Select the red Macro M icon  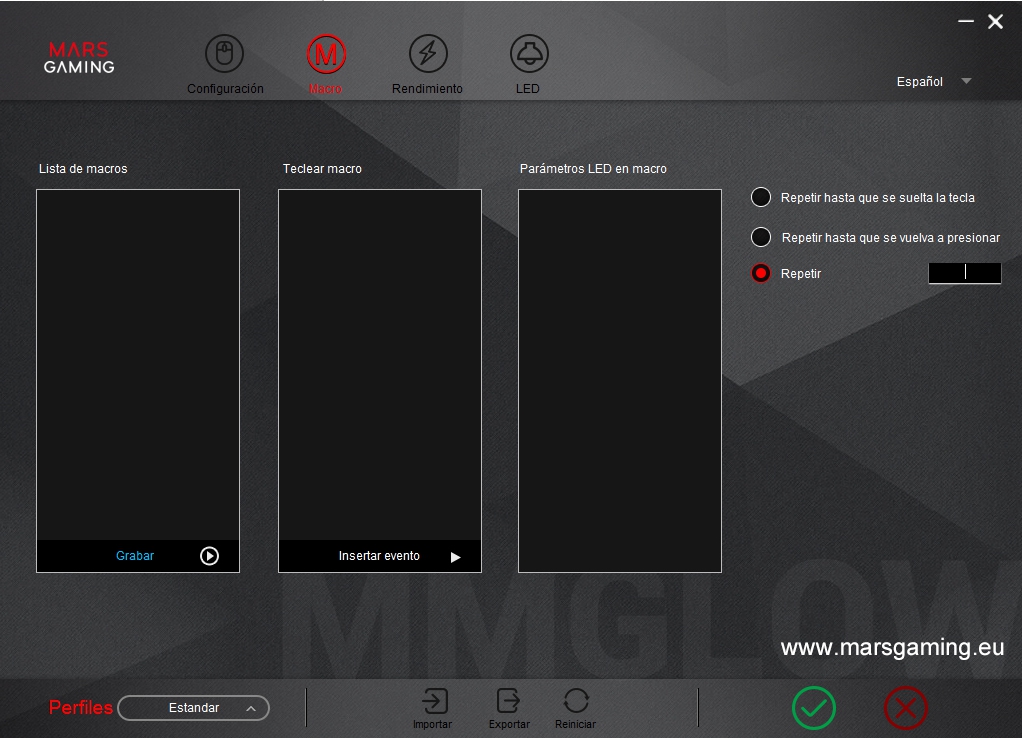326,53
